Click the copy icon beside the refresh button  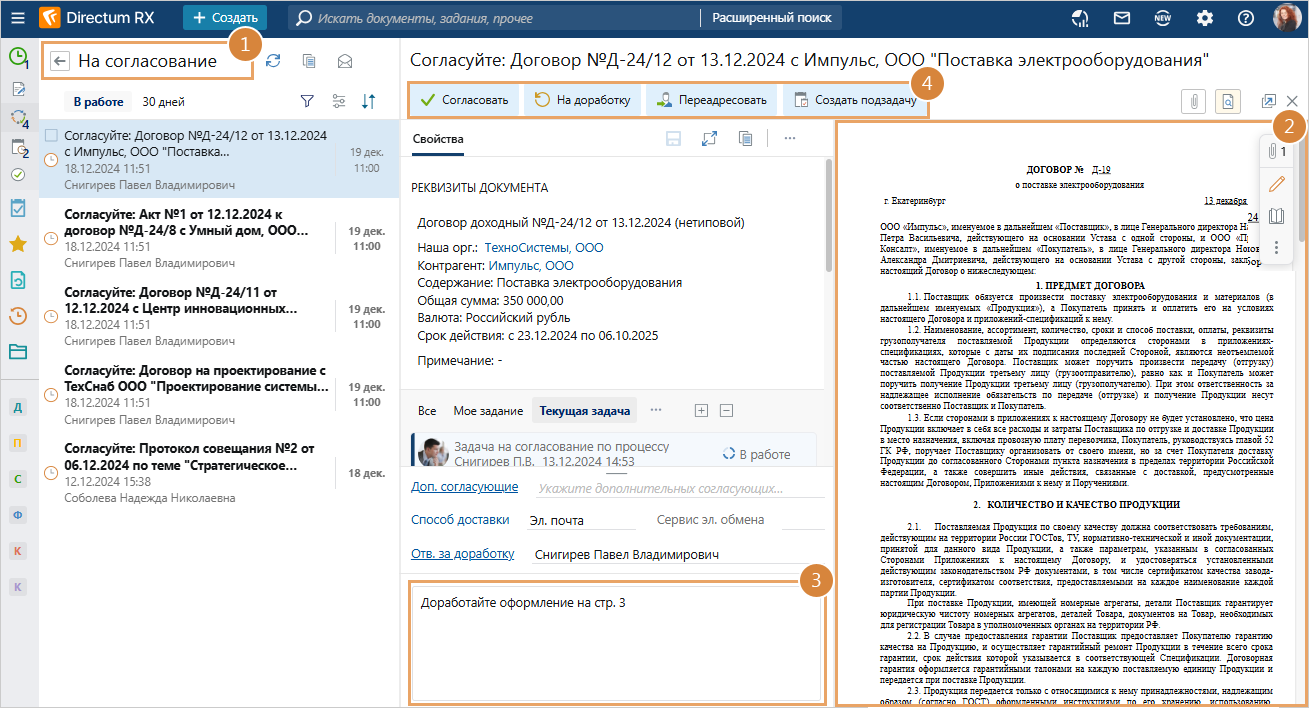(x=310, y=61)
